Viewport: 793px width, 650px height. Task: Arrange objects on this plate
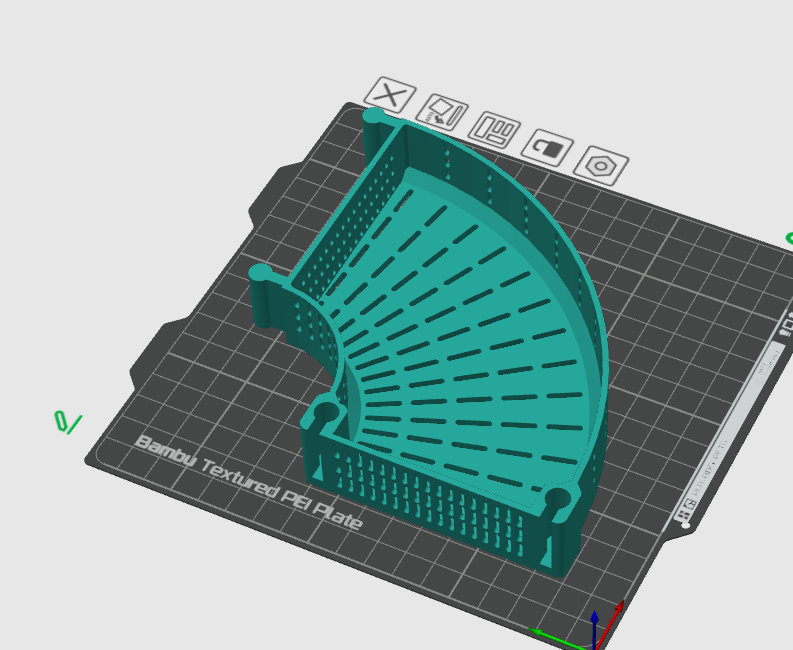click(494, 130)
